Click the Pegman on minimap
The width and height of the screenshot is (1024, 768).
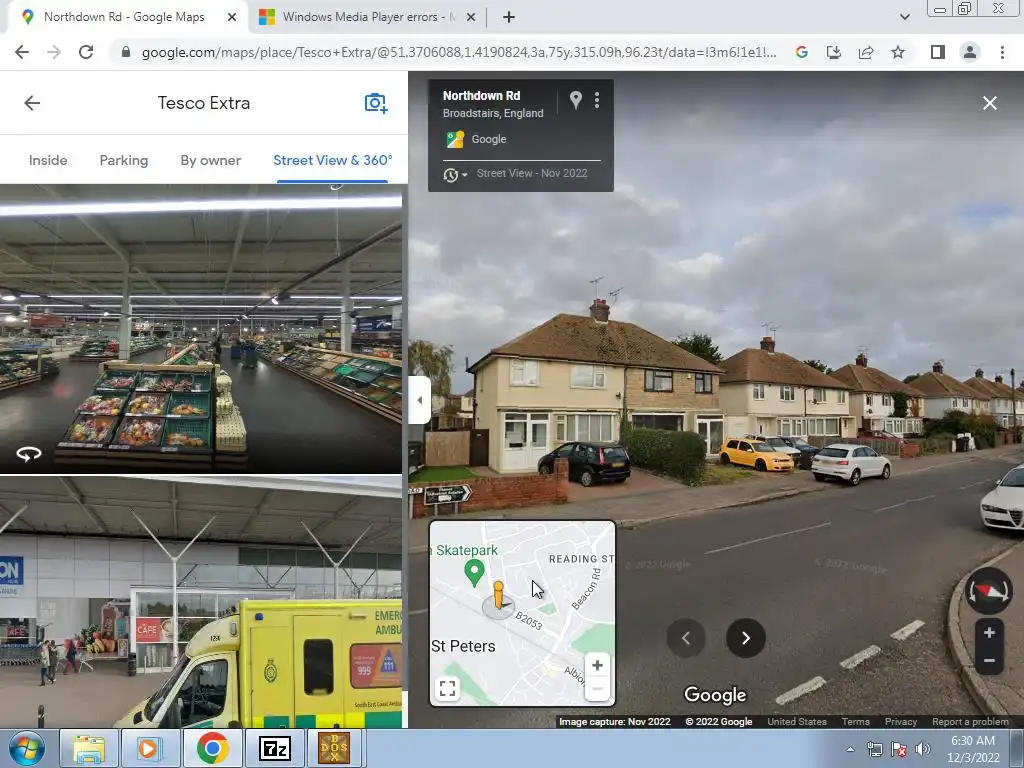pyautogui.click(x=498, y=596)
